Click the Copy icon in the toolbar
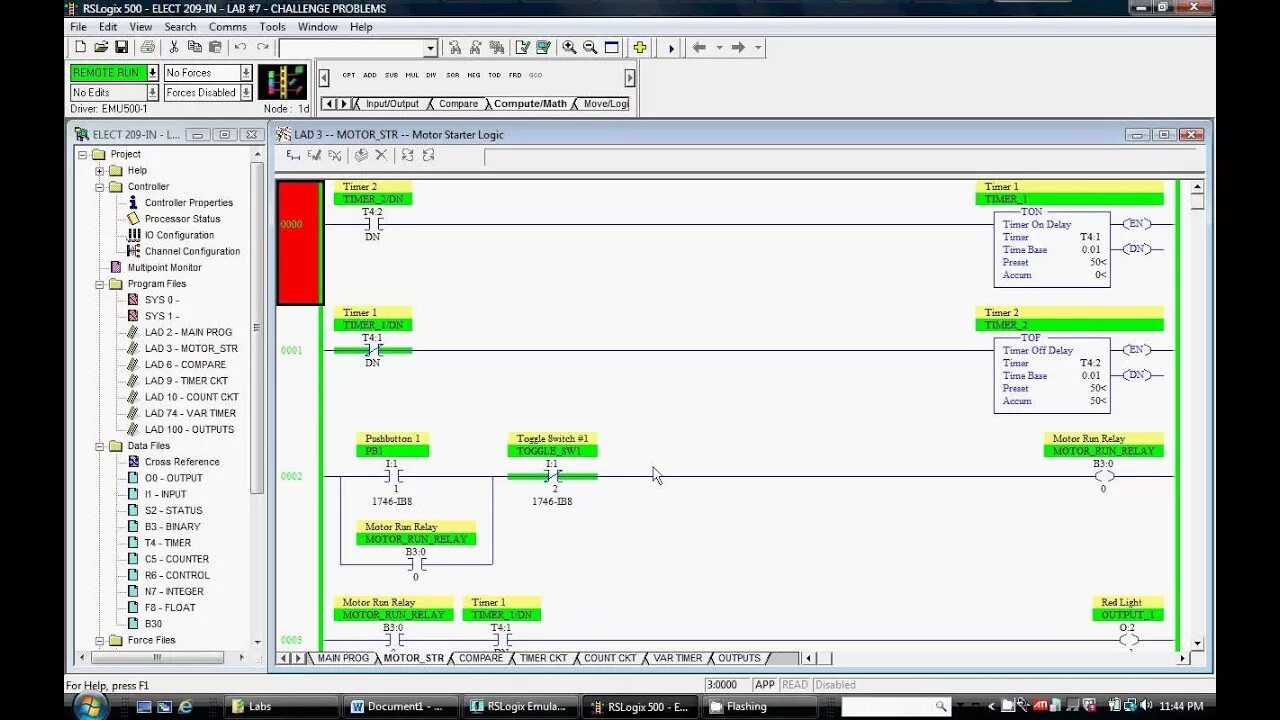The image size is (1280, 720). [194, 47]
